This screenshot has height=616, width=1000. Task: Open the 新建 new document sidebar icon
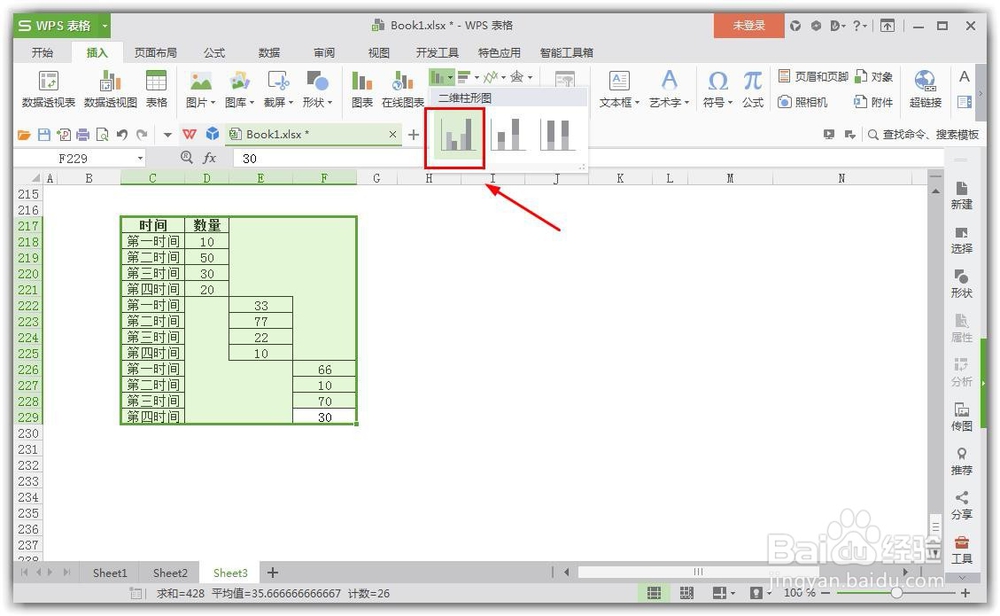(962, 198)
